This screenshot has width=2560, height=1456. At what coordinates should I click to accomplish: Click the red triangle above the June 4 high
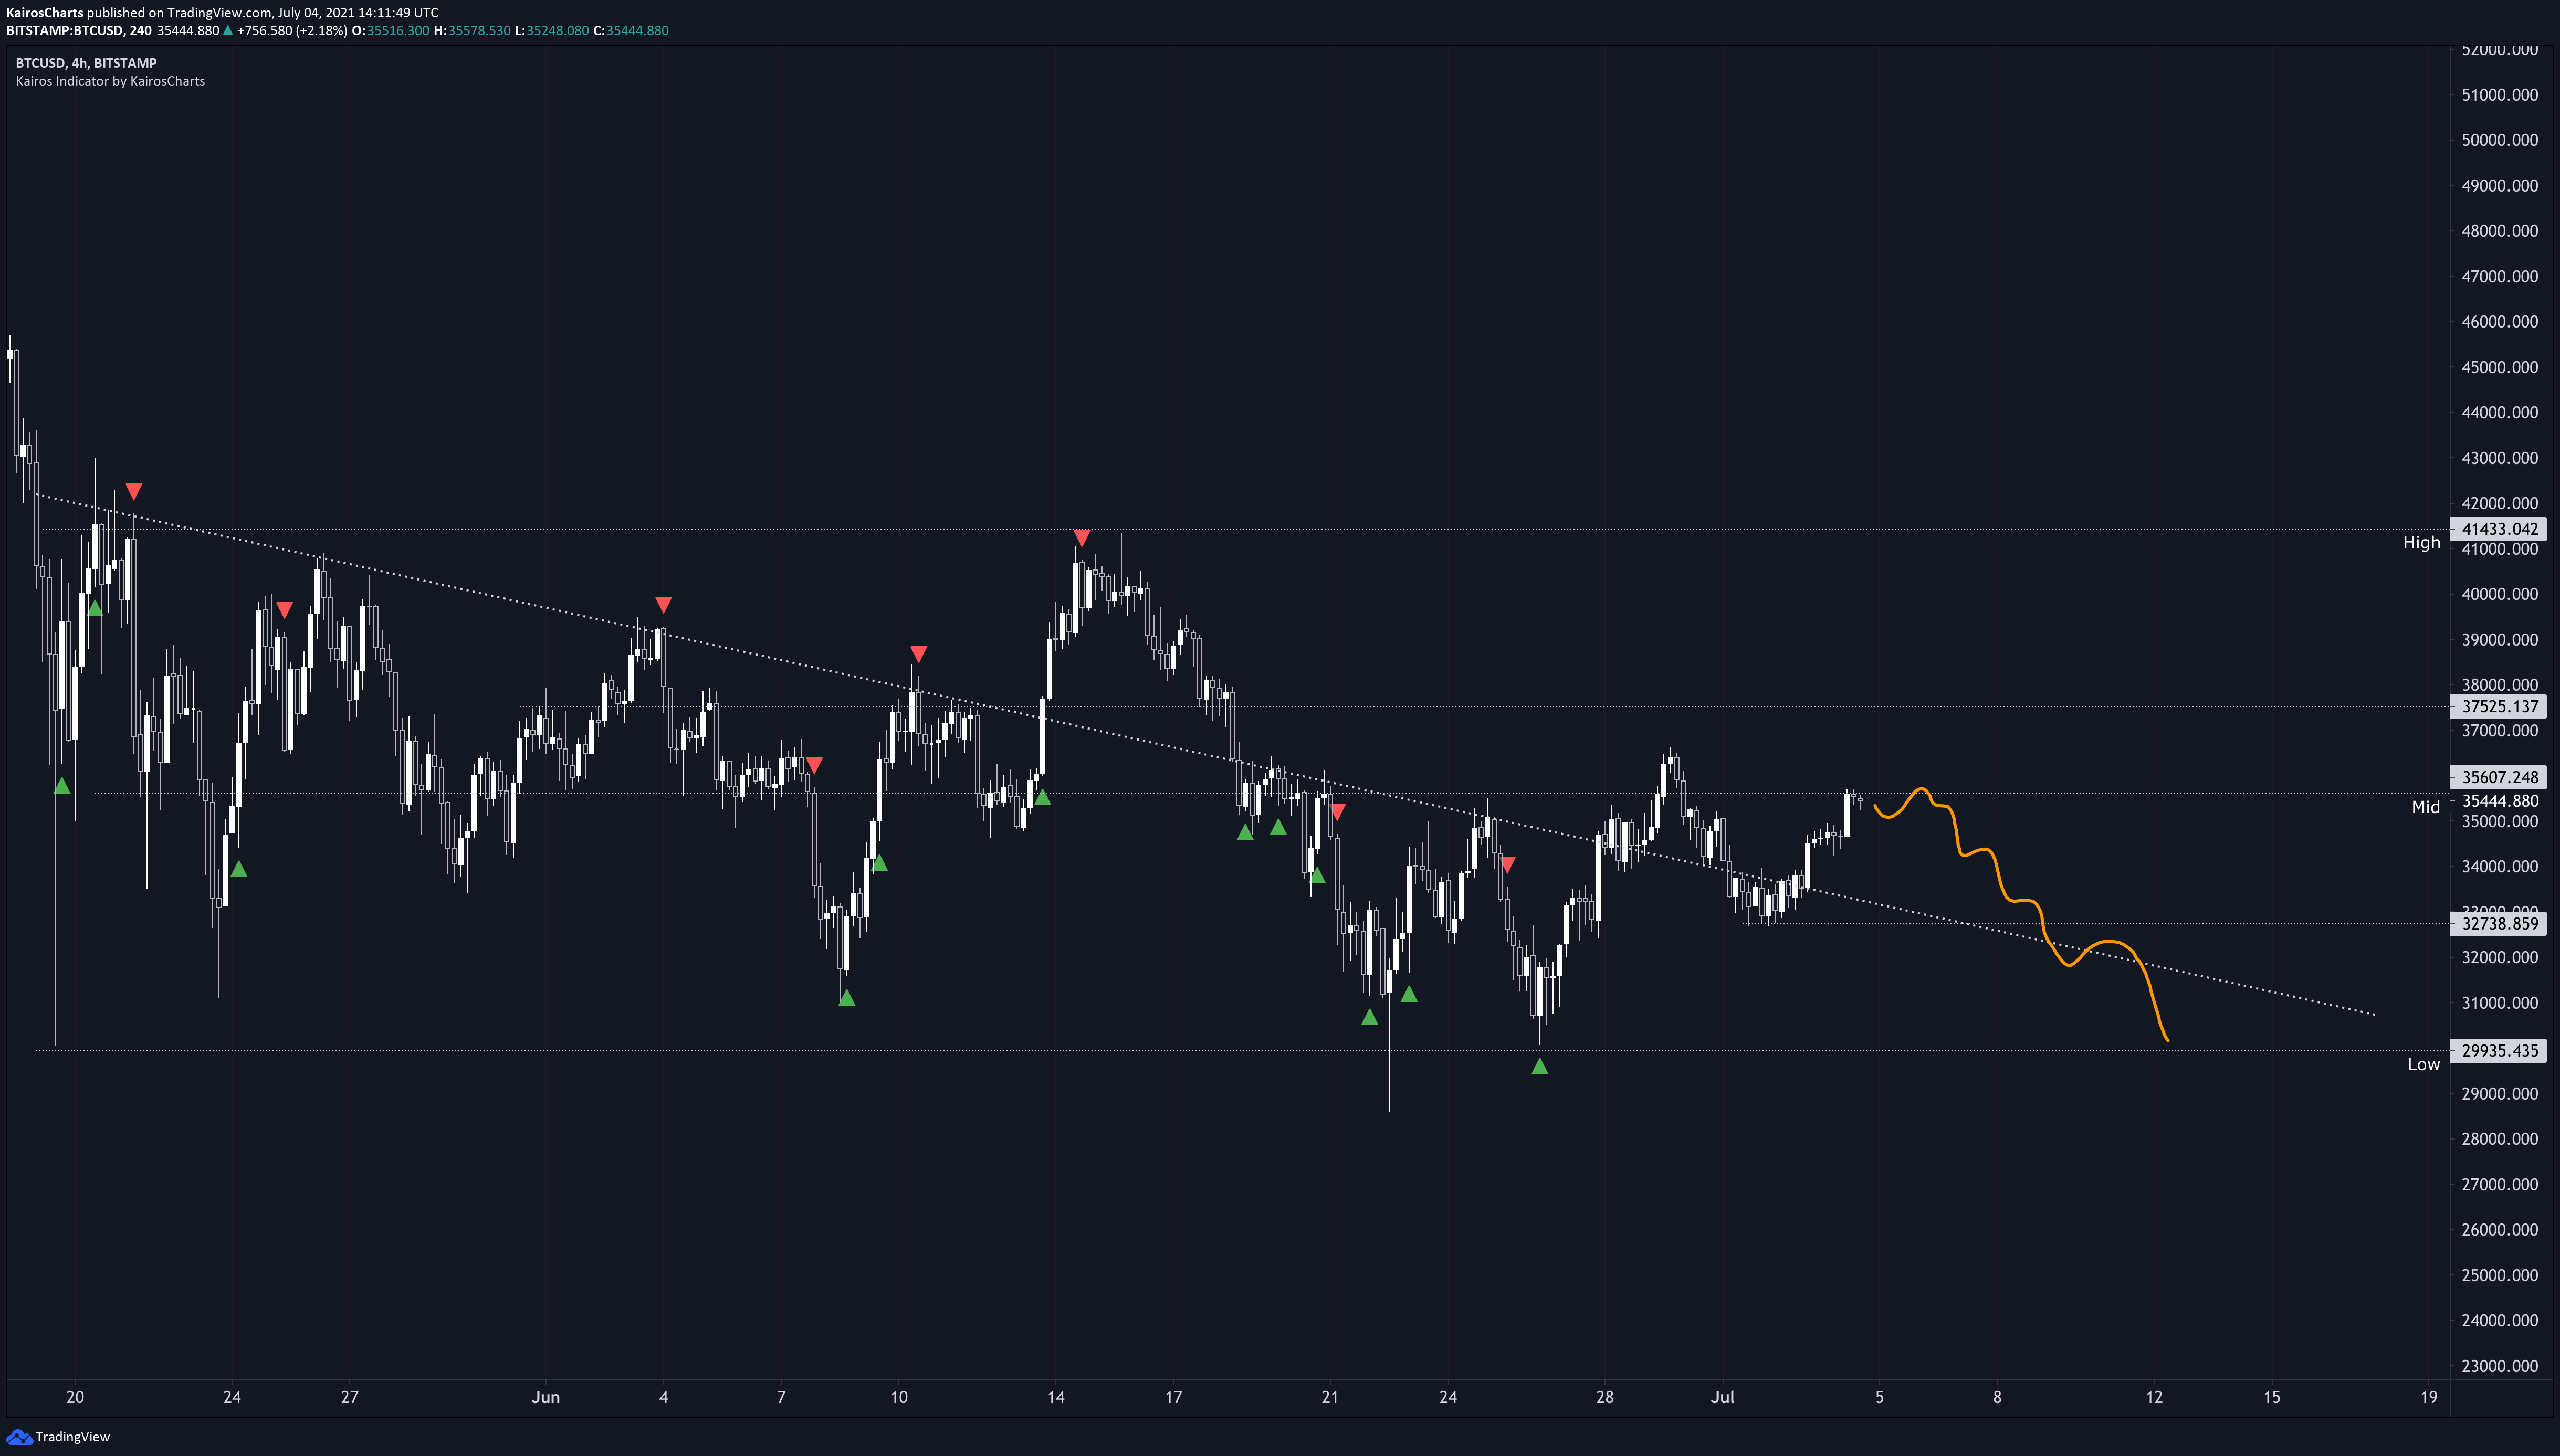[x=663, y=604]
